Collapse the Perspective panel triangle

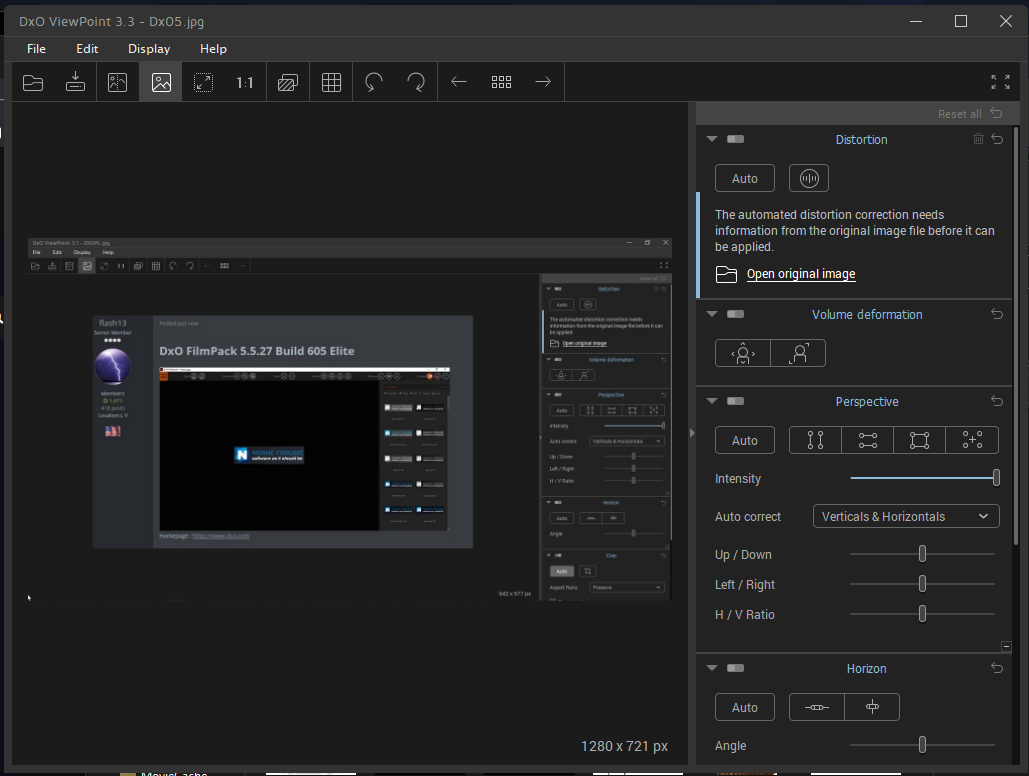tap(712, 401)
